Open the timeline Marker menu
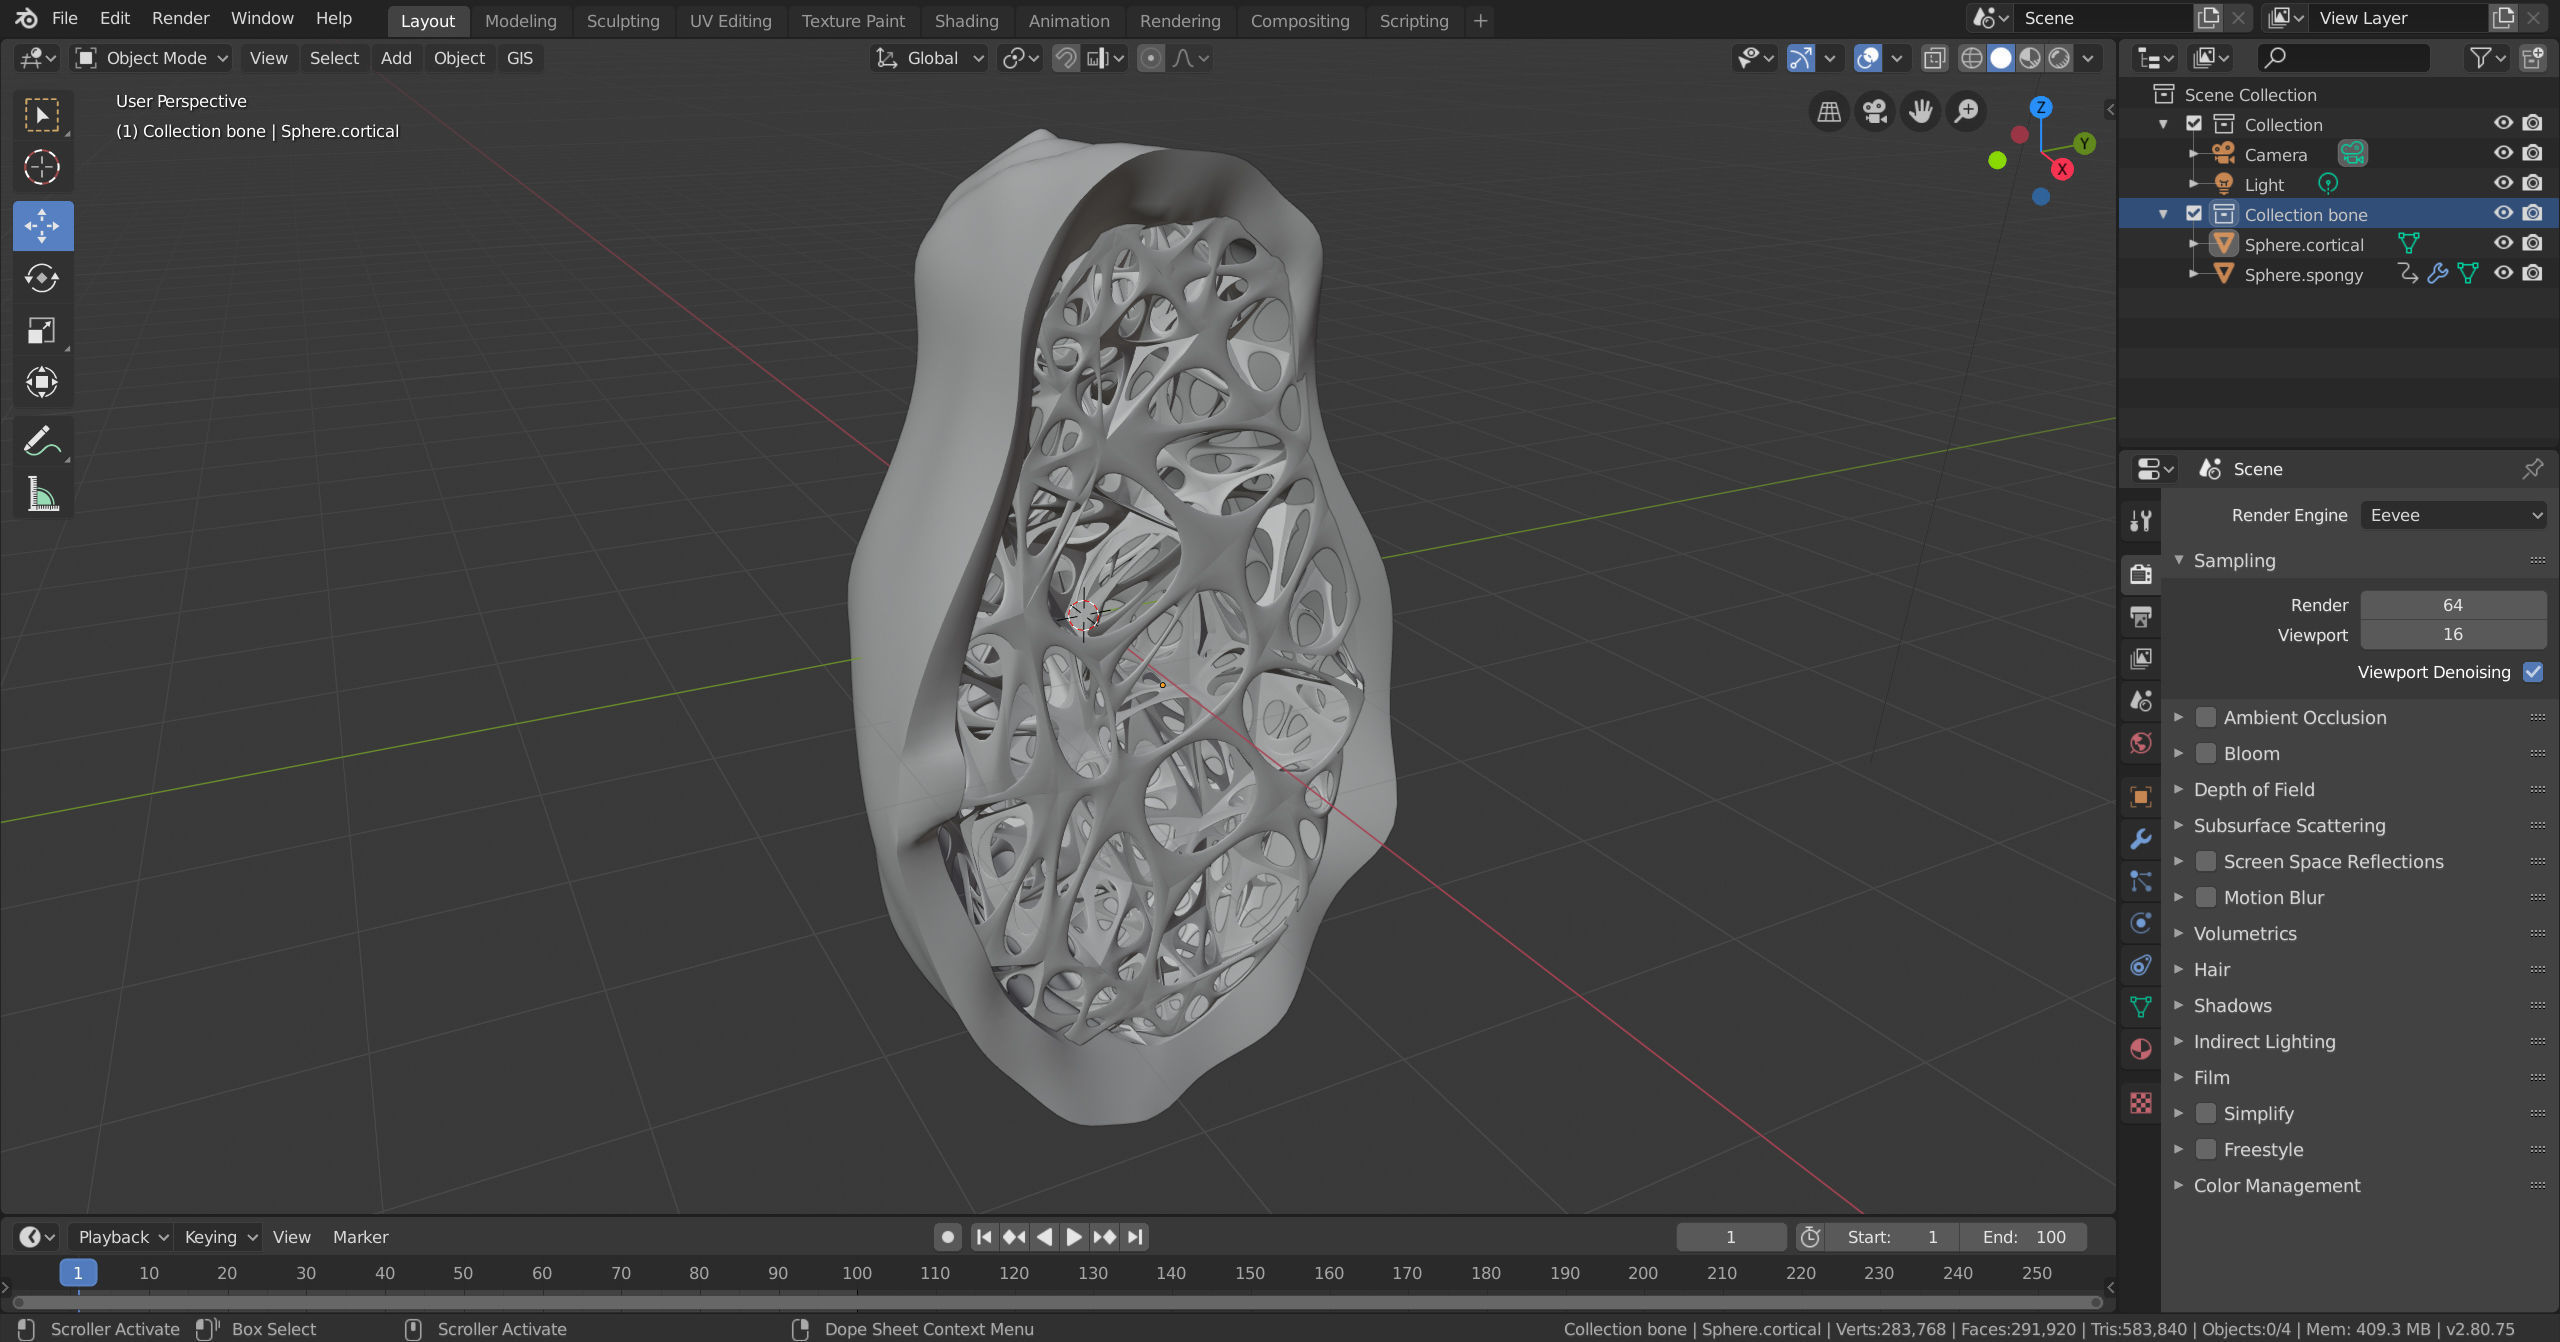 click(360, 1237)
